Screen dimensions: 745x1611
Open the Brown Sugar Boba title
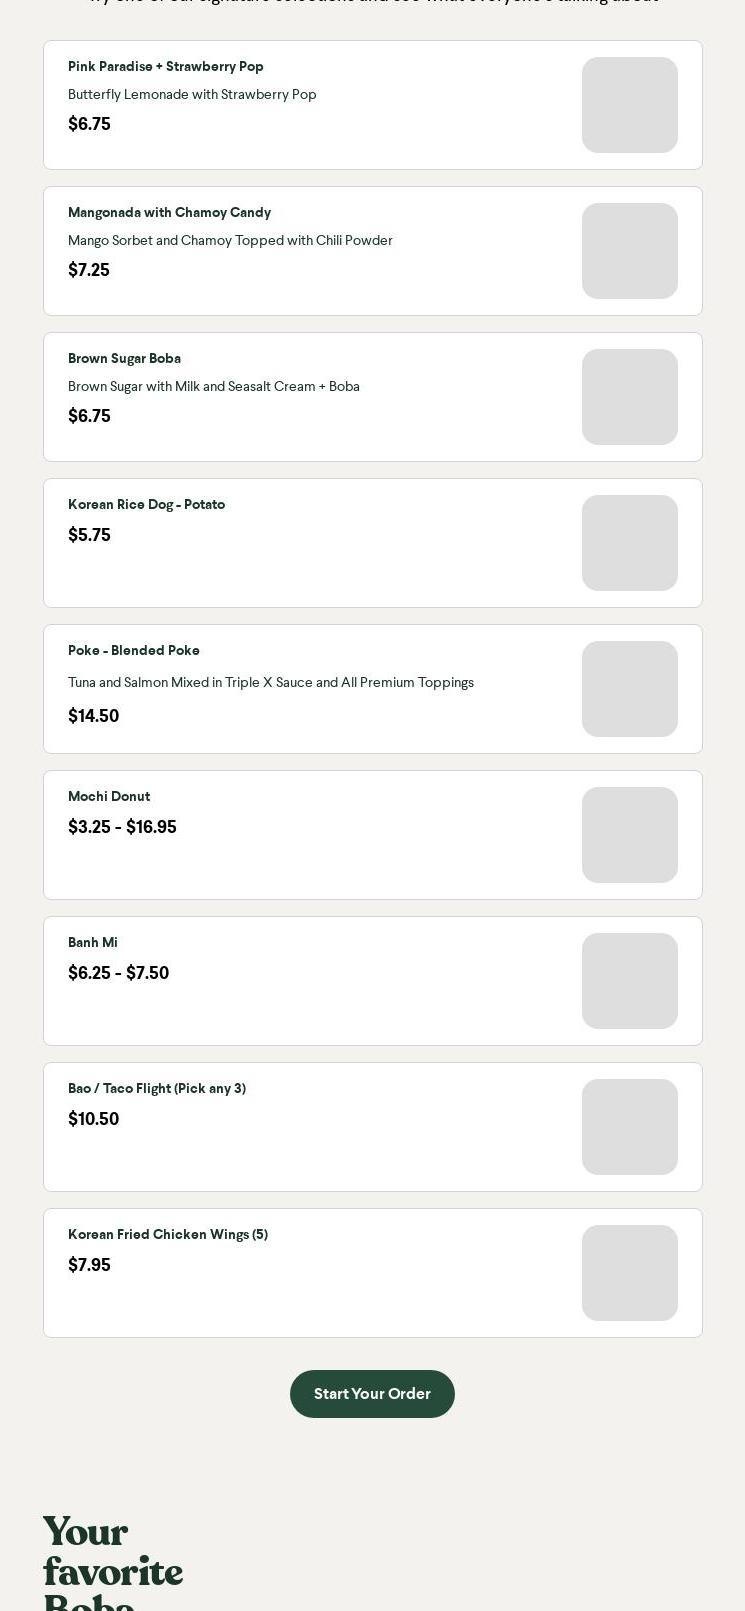(124, 359)
